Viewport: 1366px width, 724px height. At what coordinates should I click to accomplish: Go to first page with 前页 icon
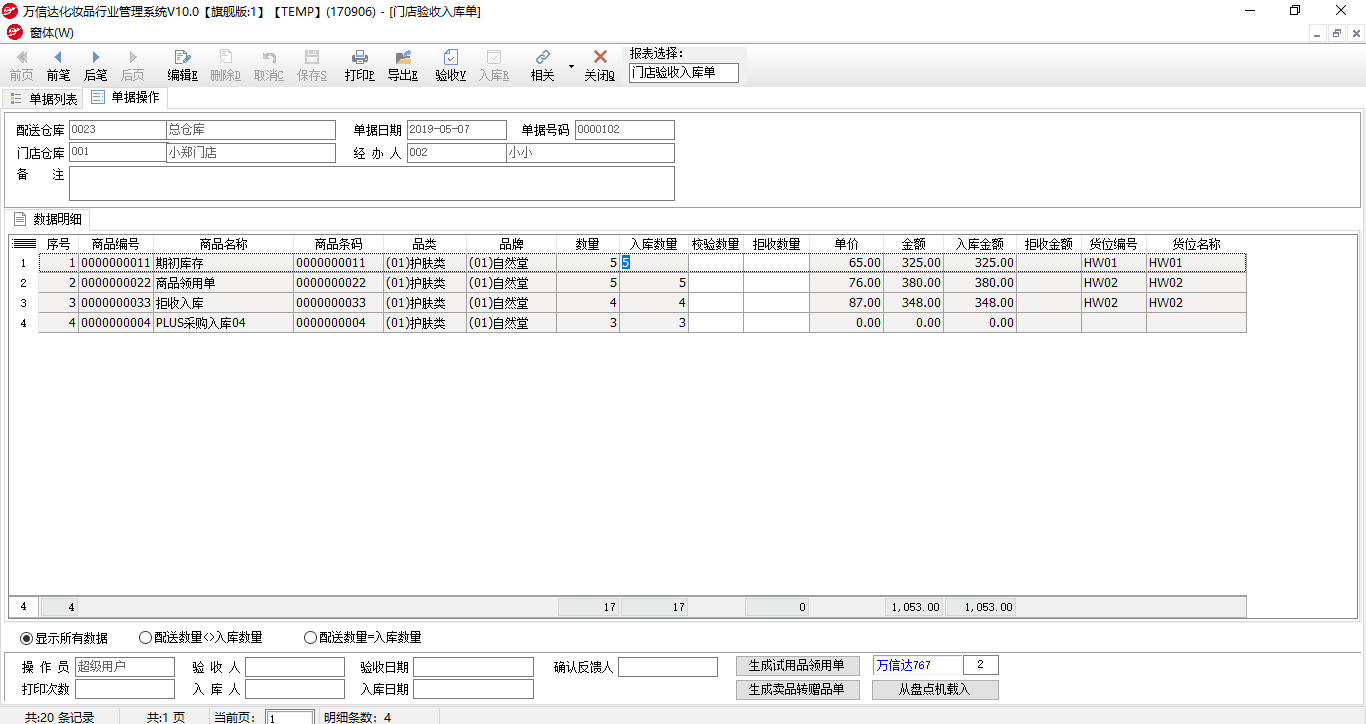21,65
